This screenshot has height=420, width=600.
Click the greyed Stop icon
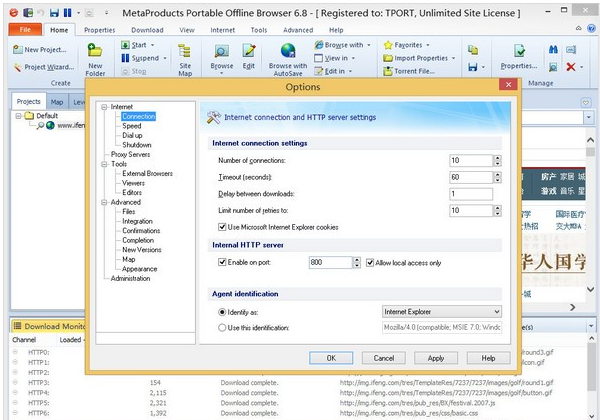click(125, 71)
